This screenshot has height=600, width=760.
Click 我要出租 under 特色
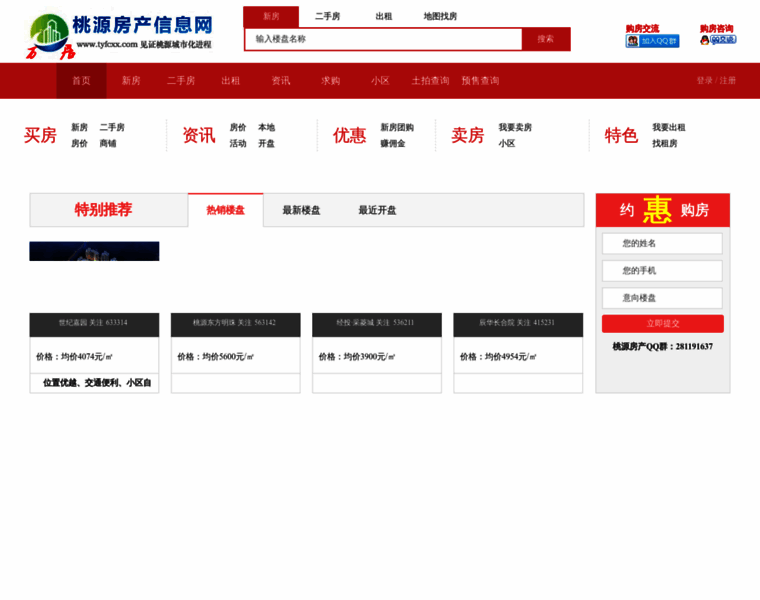[x=668, y=128]
